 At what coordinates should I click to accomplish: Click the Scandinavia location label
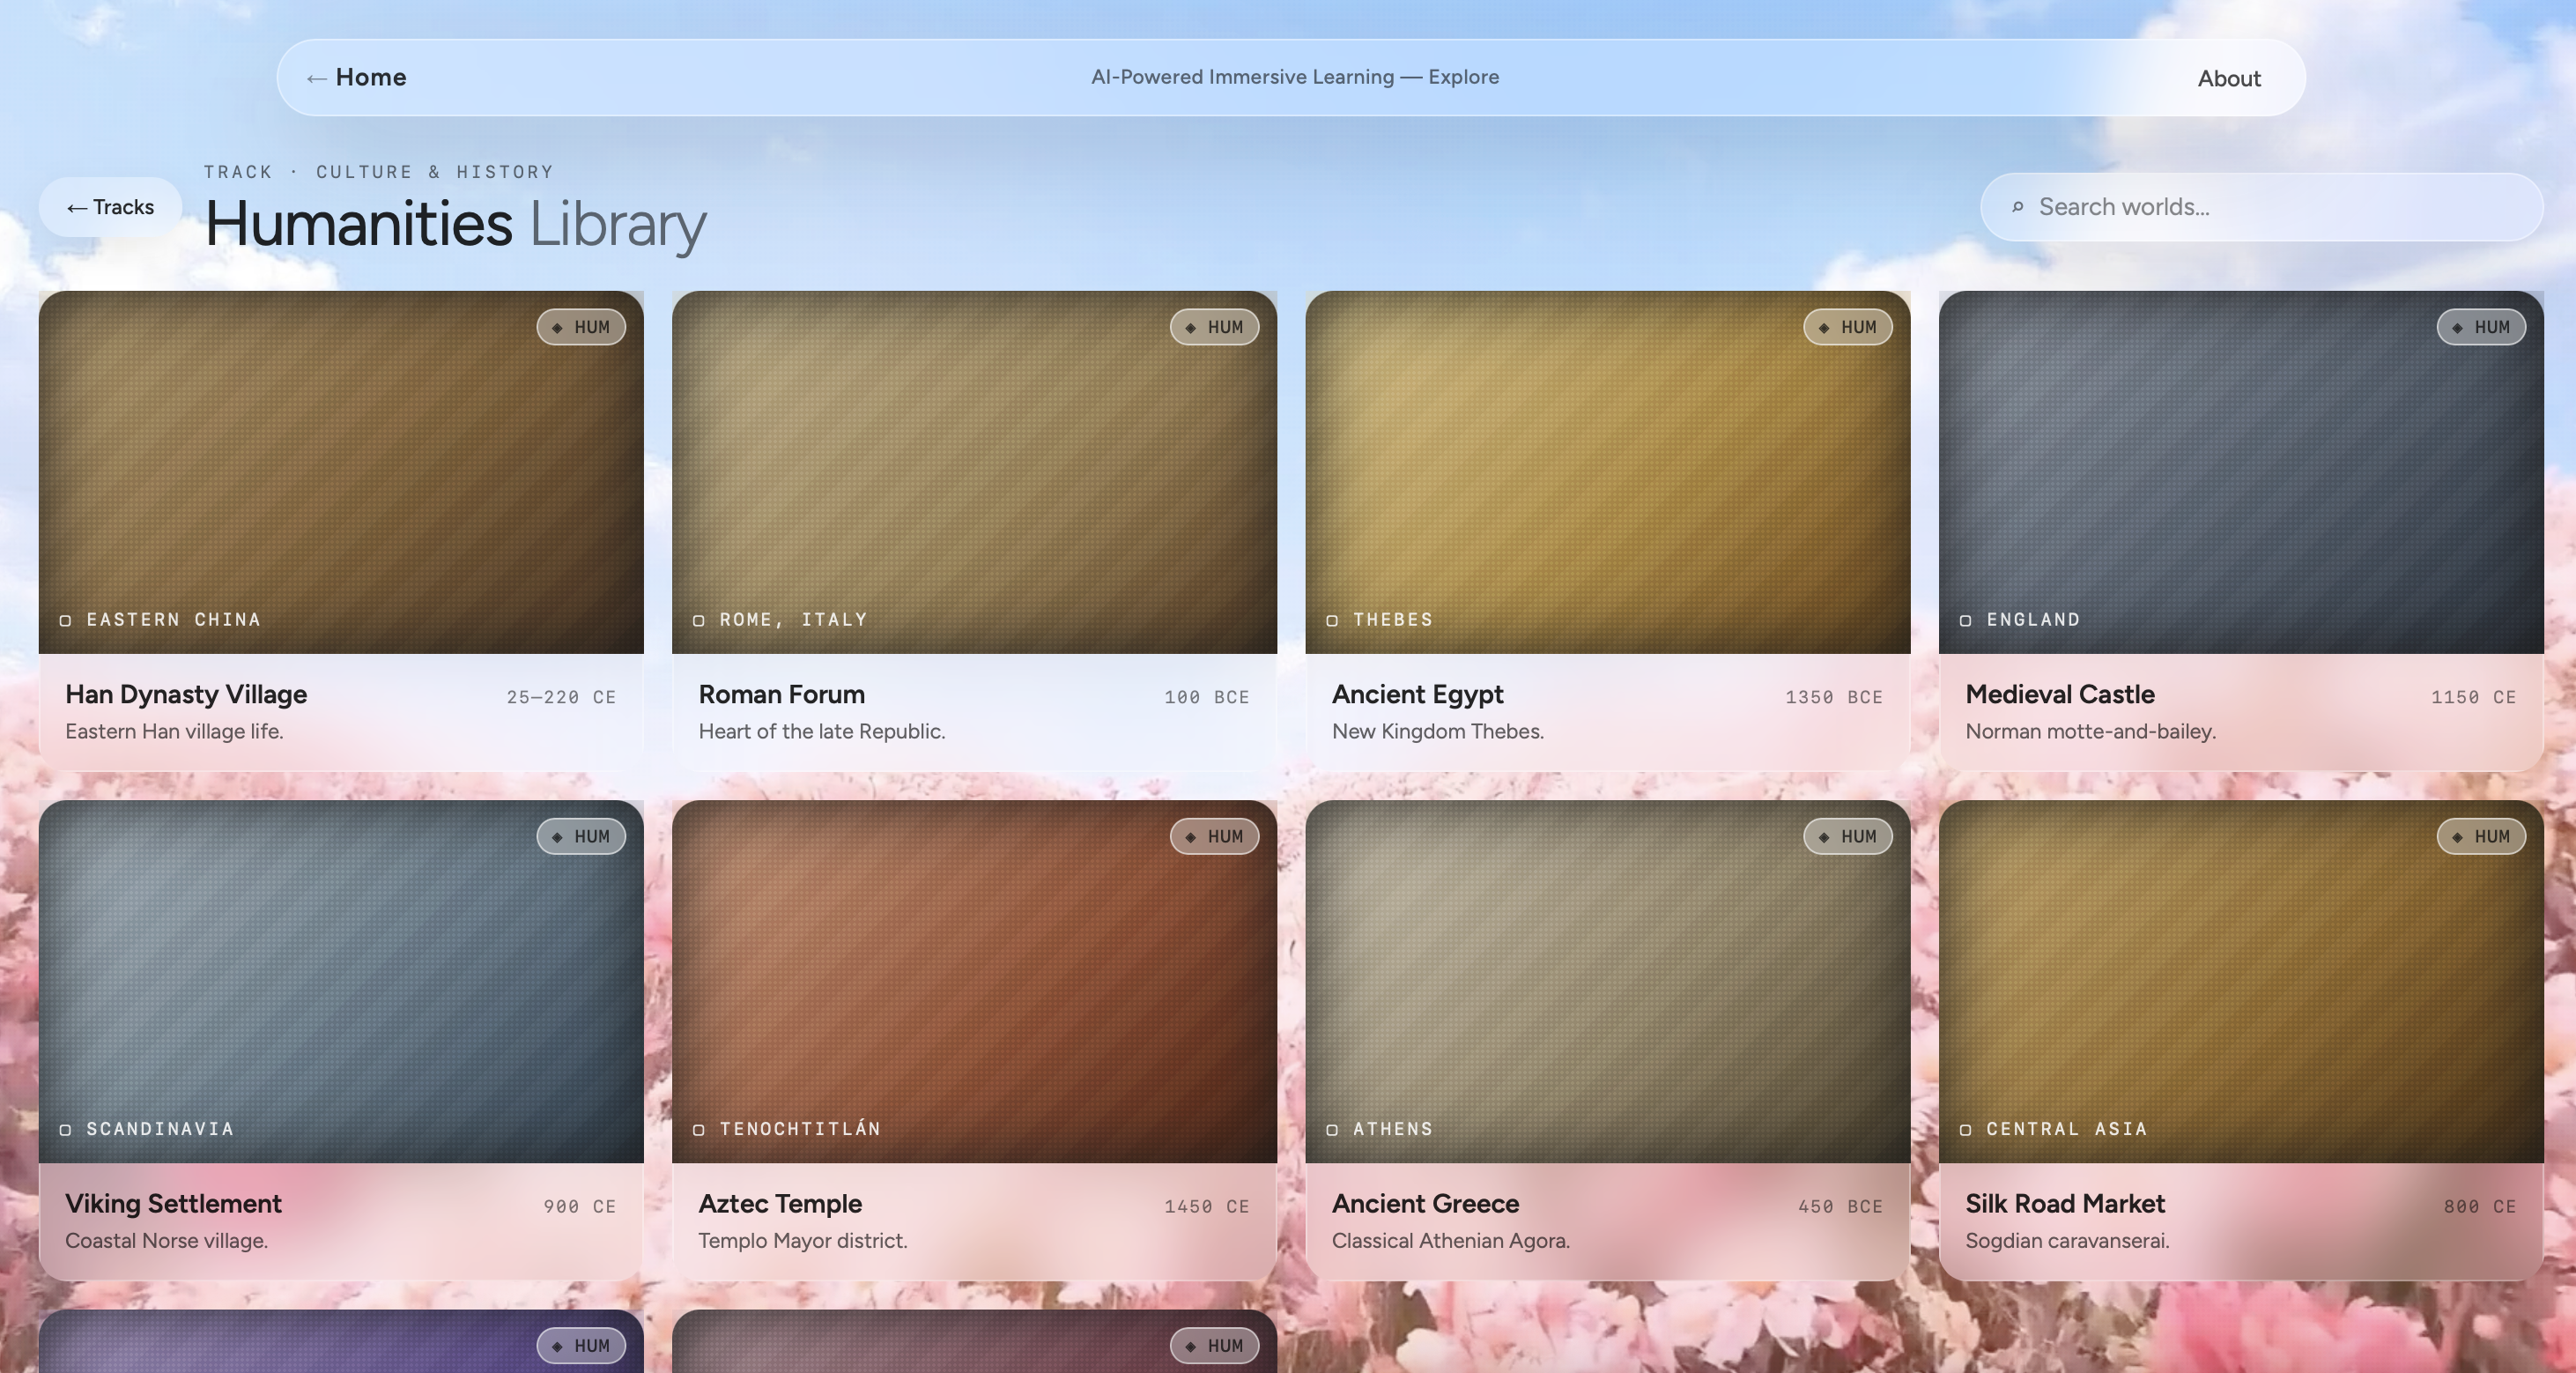[160, 1129]
